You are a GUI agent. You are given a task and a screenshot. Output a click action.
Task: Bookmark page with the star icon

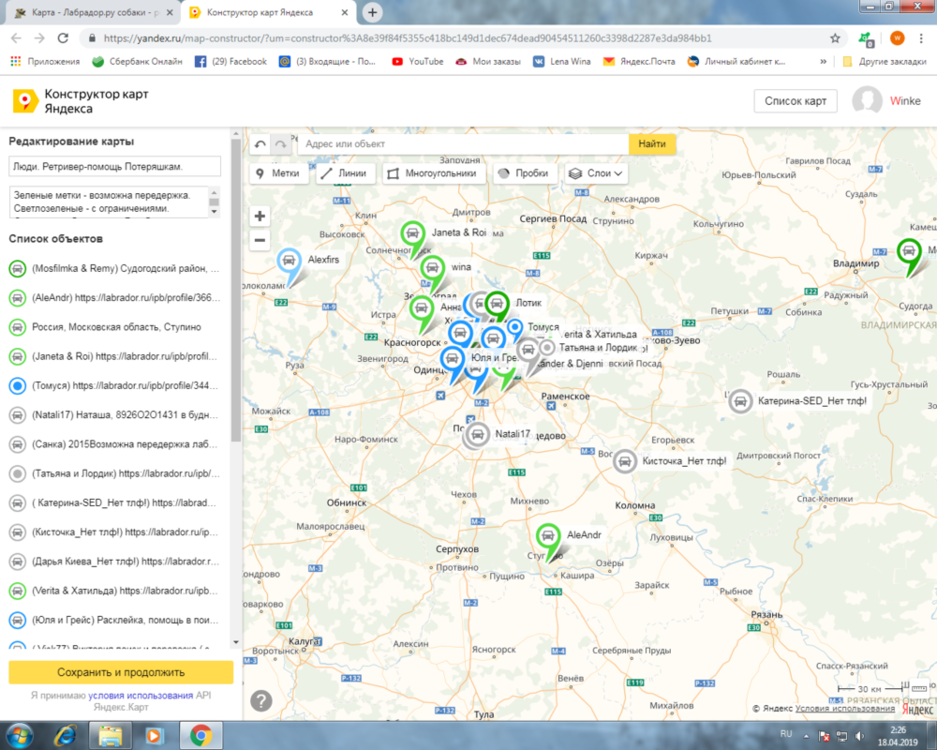(835, 38)
